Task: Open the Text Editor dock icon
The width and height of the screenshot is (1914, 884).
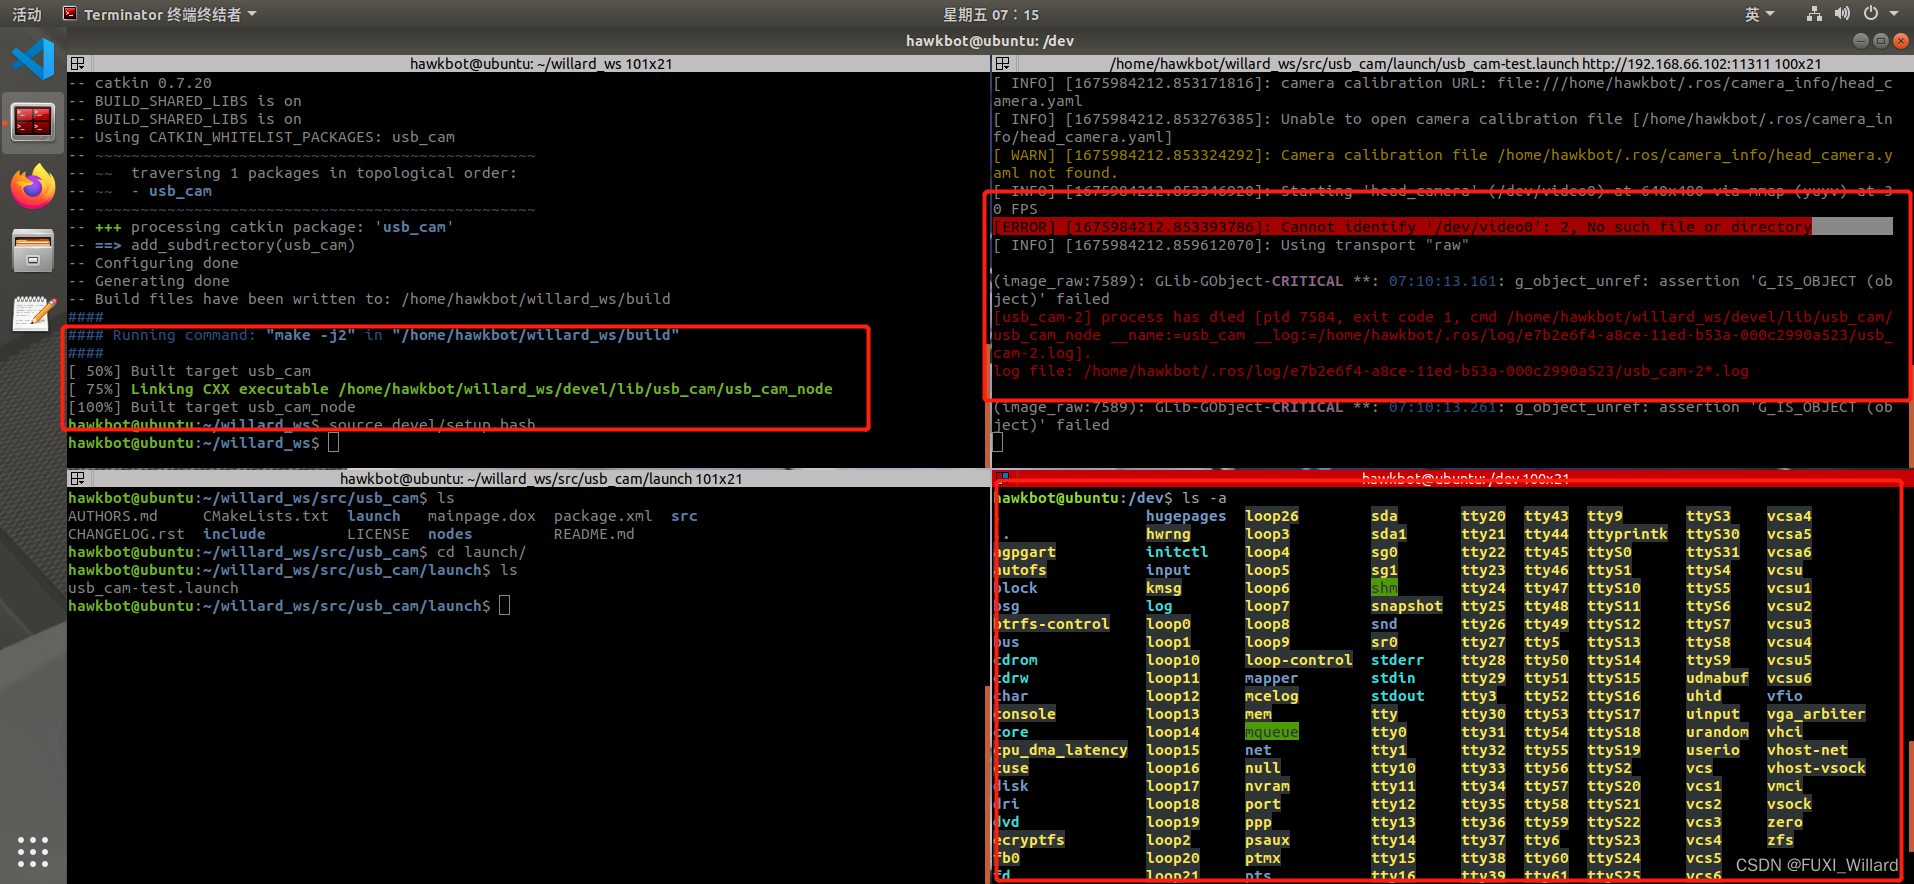Action: 33,314
